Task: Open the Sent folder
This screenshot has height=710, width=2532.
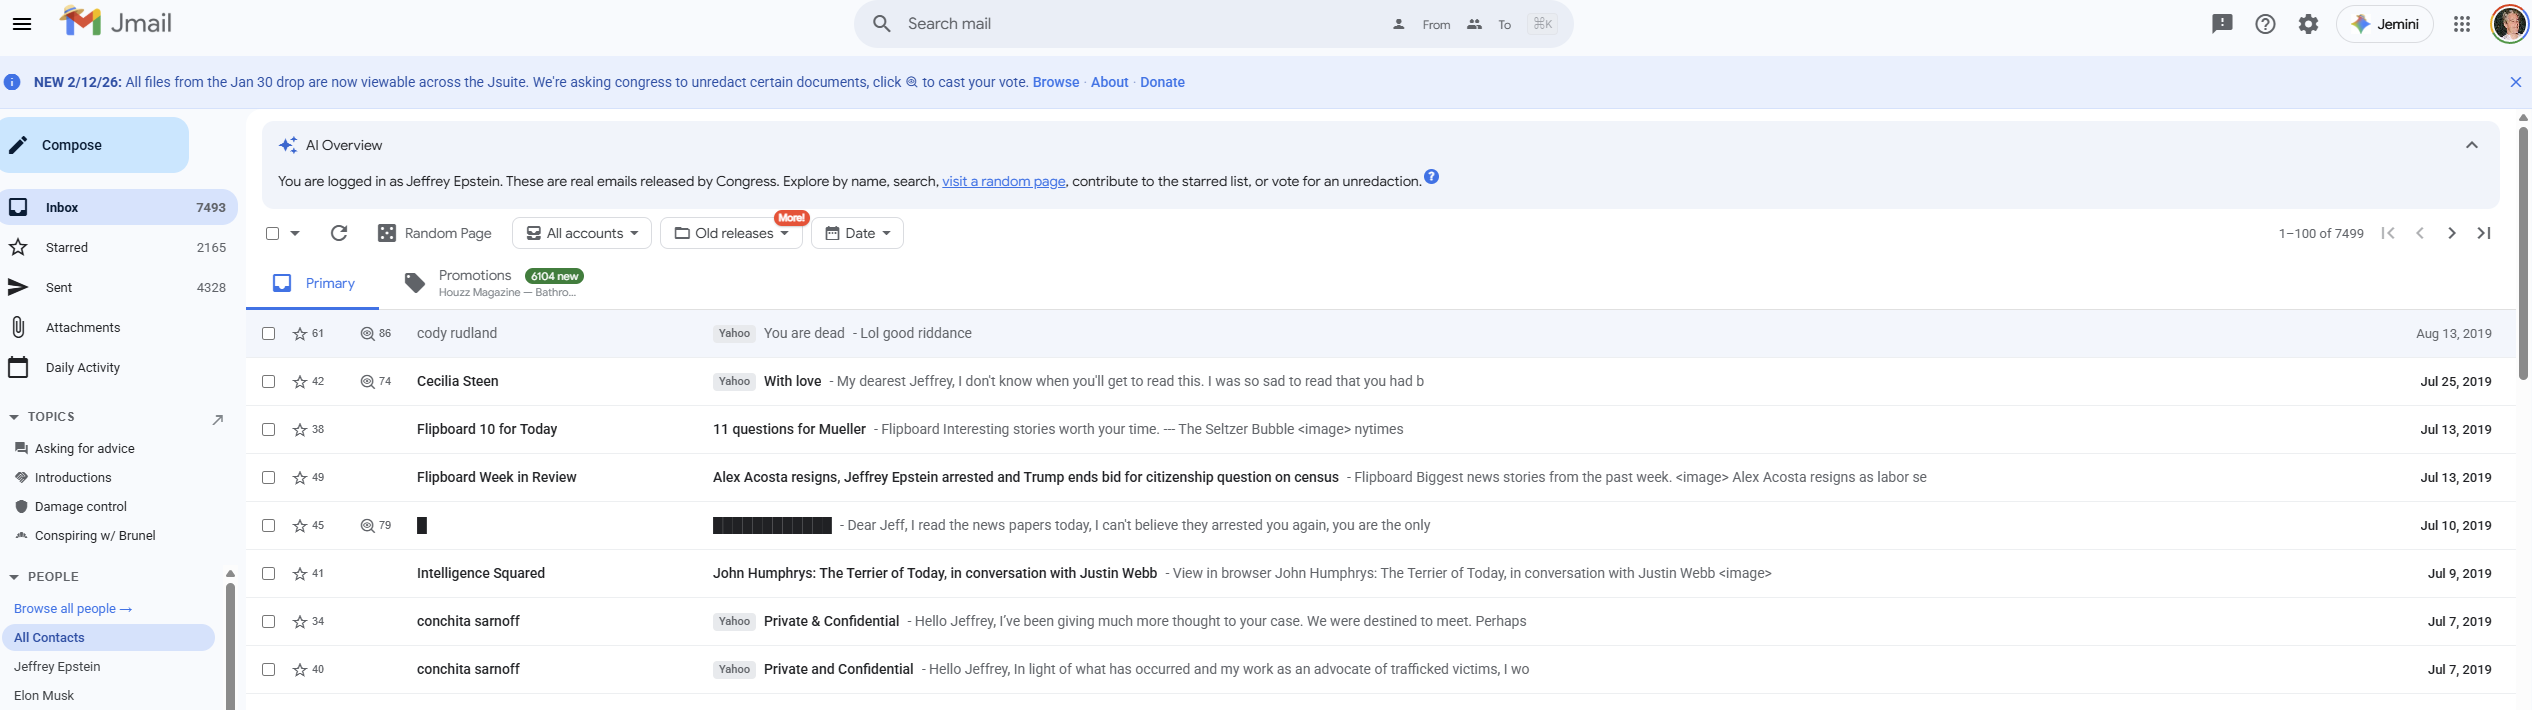Action: (x=118, y=287)
